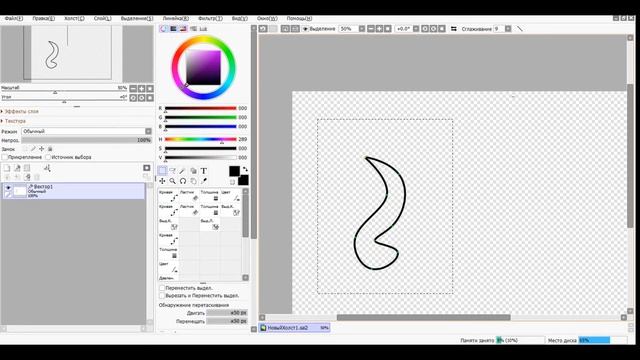640x360 pixels.
Task: Select the Eyedropper color picker tool
Action: 204,181
